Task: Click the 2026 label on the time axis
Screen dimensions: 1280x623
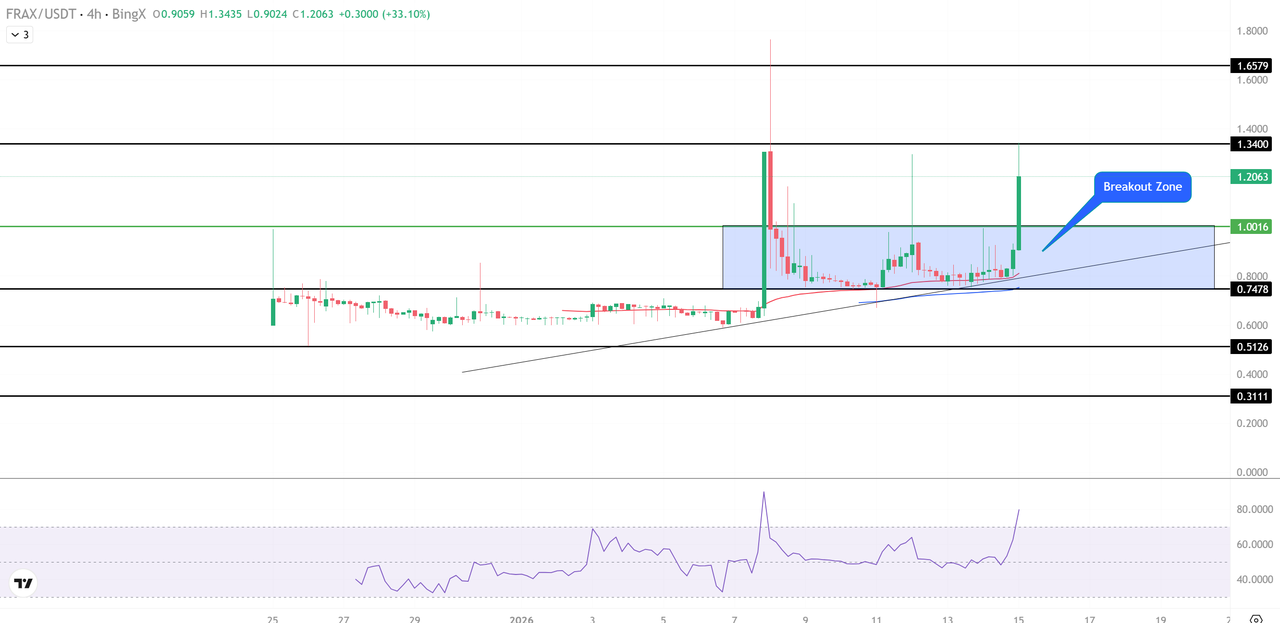Action: 520,618
